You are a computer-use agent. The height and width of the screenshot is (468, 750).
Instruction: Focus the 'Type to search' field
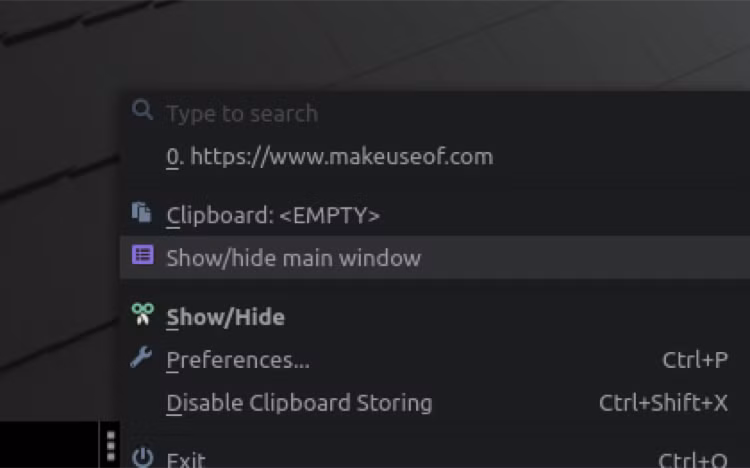[x=434, y=113]
